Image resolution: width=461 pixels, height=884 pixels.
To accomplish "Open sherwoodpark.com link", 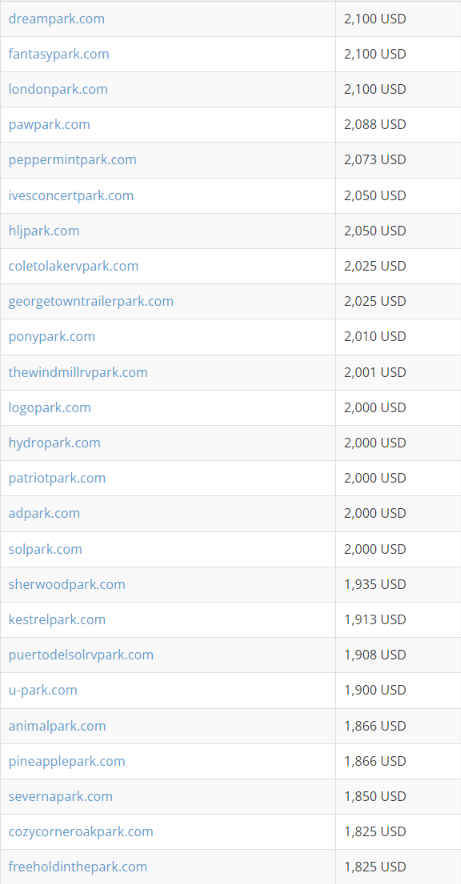I will (x=67, y=584).
